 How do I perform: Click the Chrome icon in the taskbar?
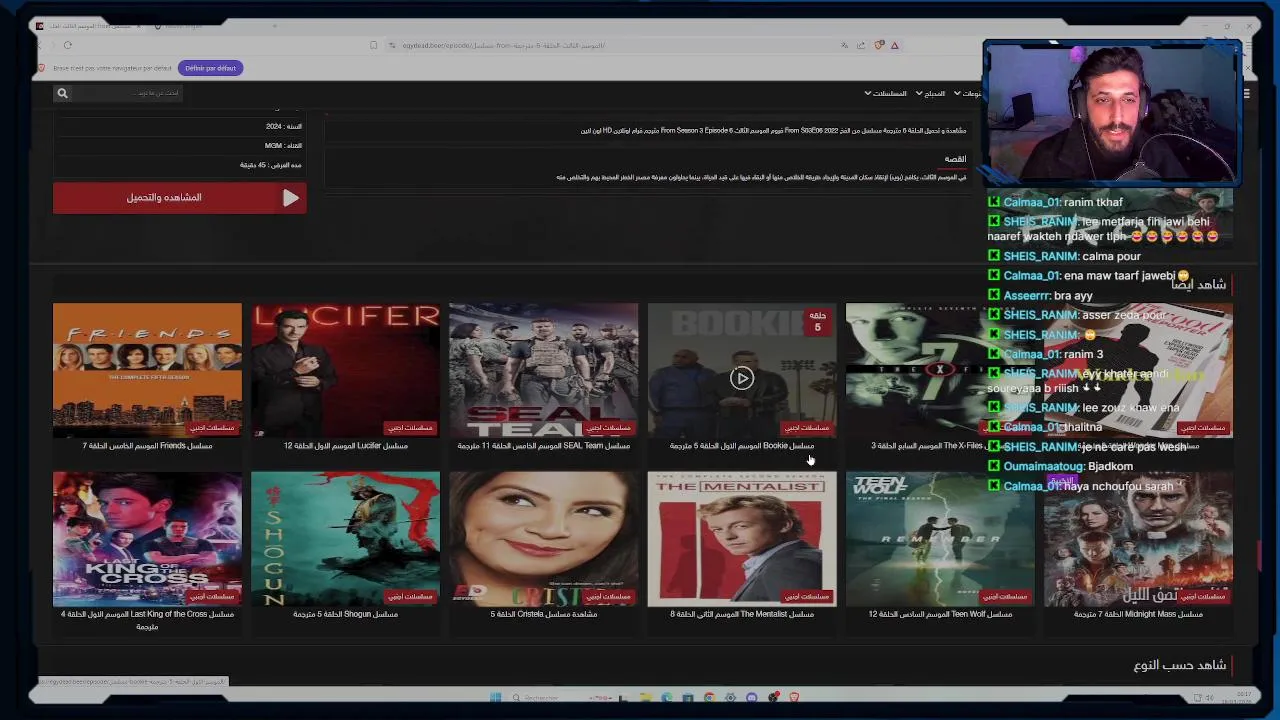point(709,698)
